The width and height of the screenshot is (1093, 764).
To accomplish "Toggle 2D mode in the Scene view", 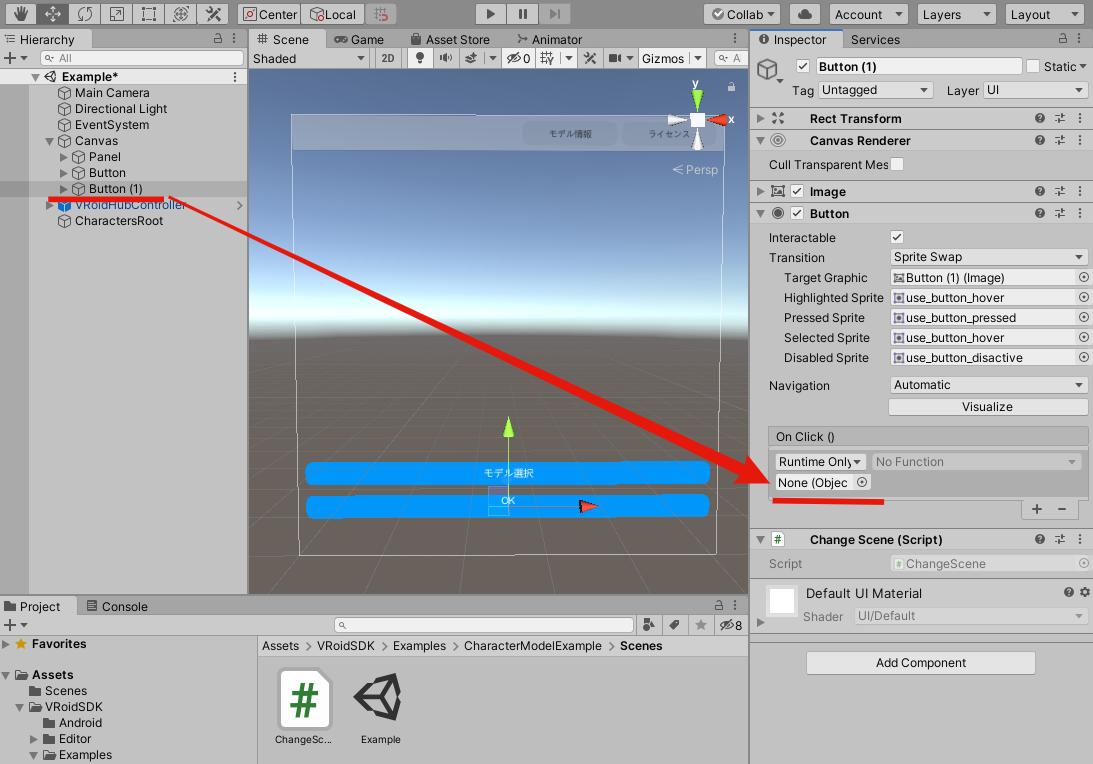I will tap(388, 58).
